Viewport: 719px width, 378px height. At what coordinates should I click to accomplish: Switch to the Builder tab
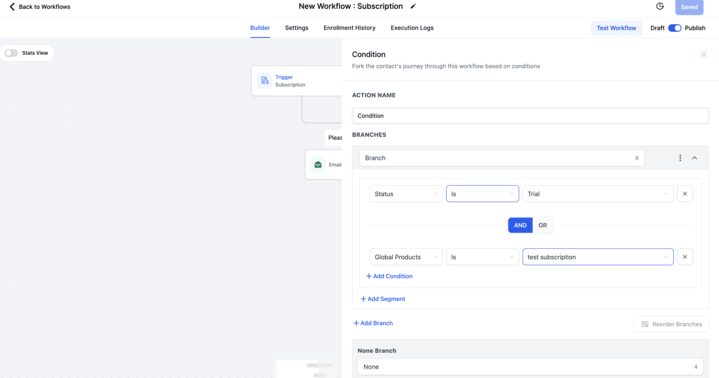point(260,28)
